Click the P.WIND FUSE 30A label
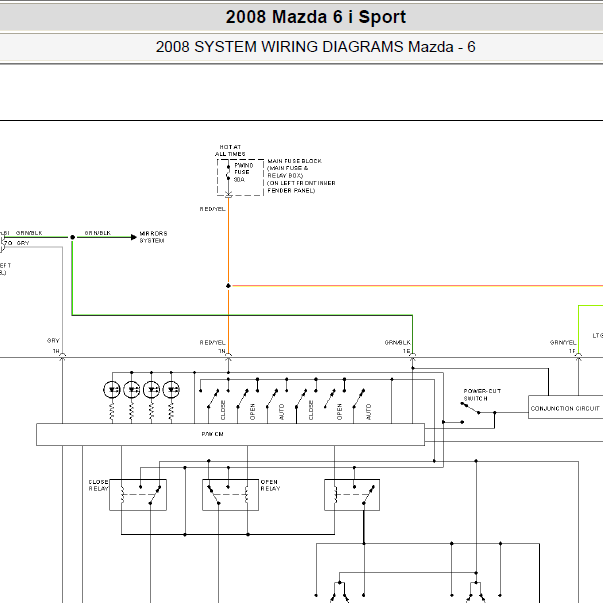 pos(243,172)
